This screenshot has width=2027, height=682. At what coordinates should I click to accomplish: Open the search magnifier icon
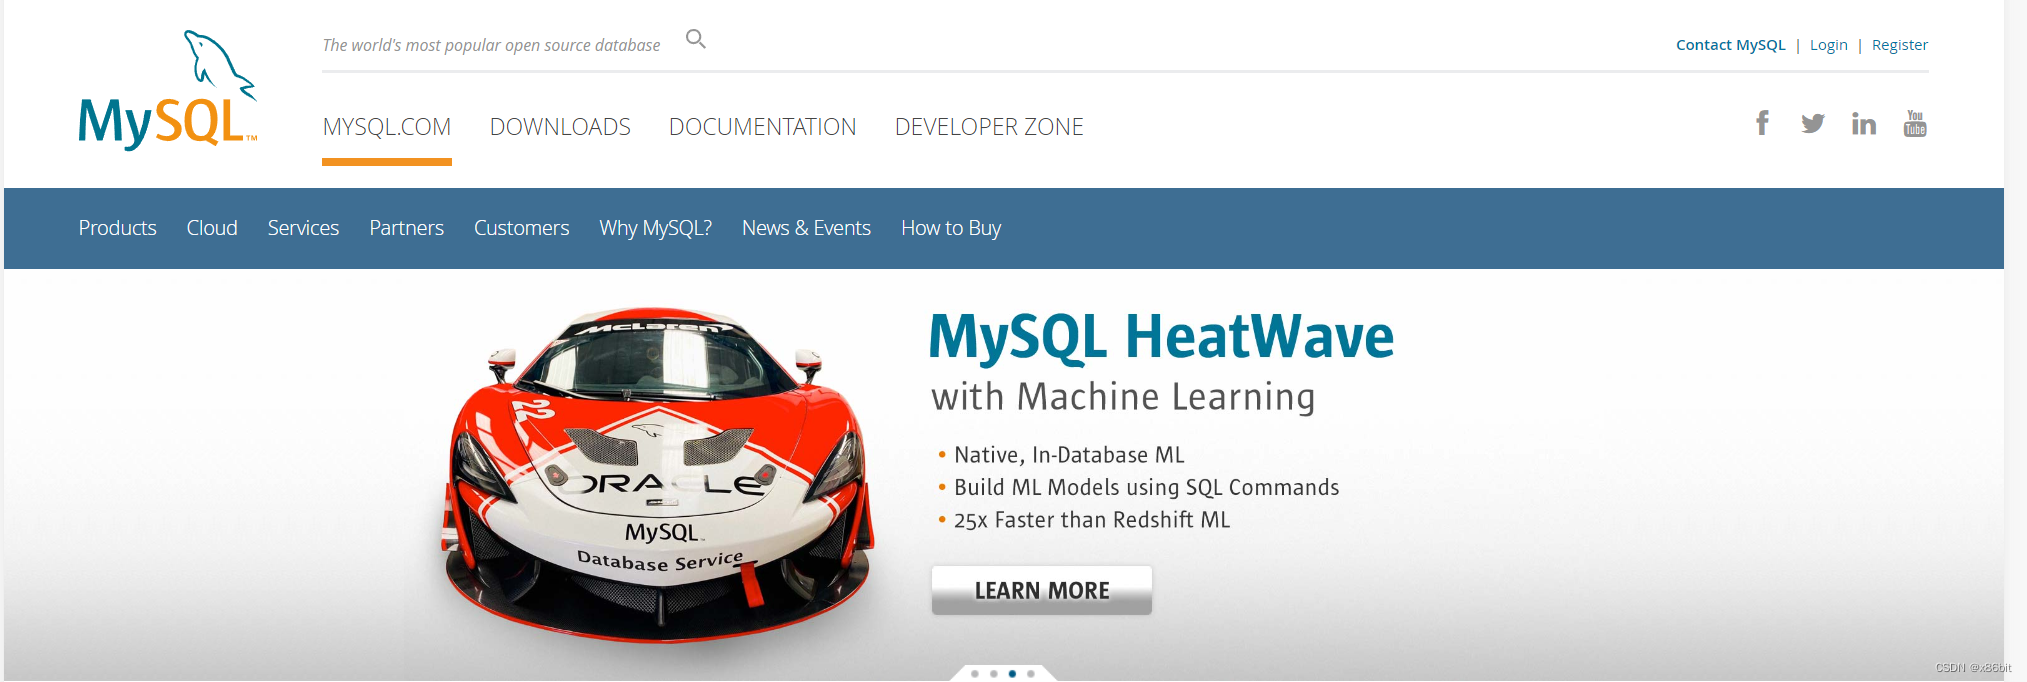point(696,39)
